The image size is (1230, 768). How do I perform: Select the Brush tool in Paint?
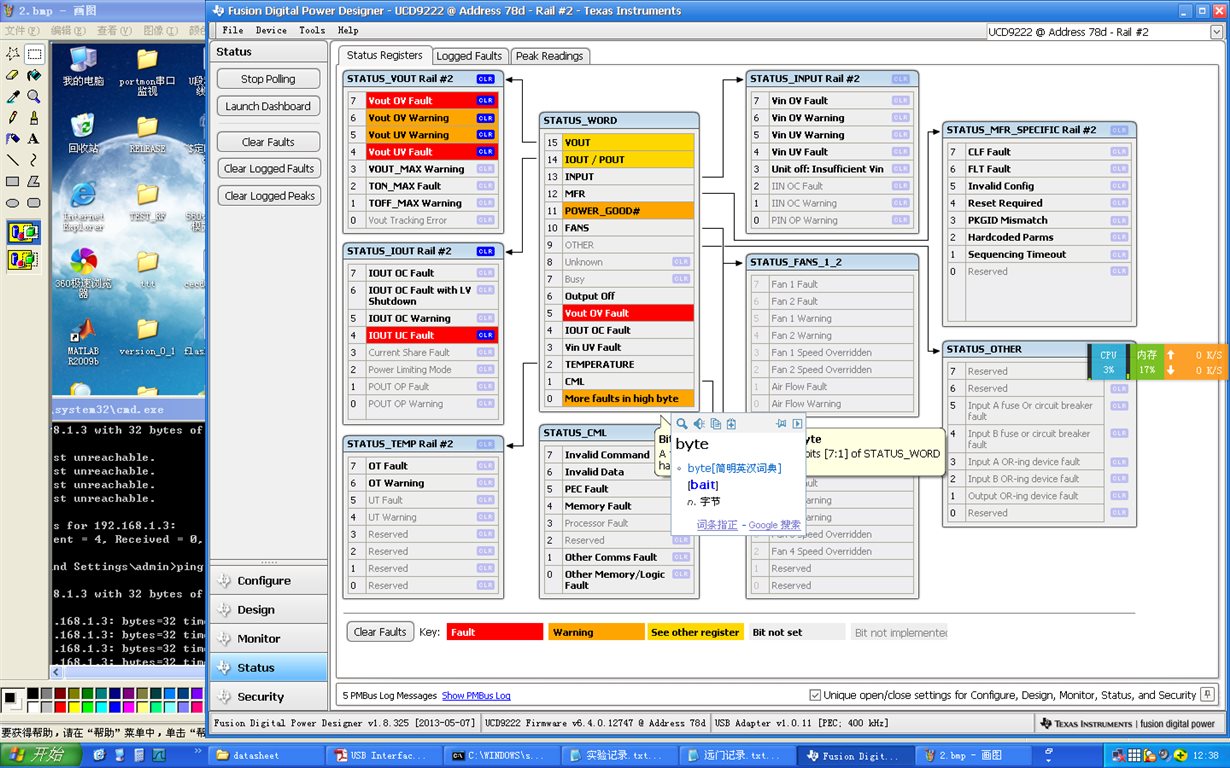[34, 118]
